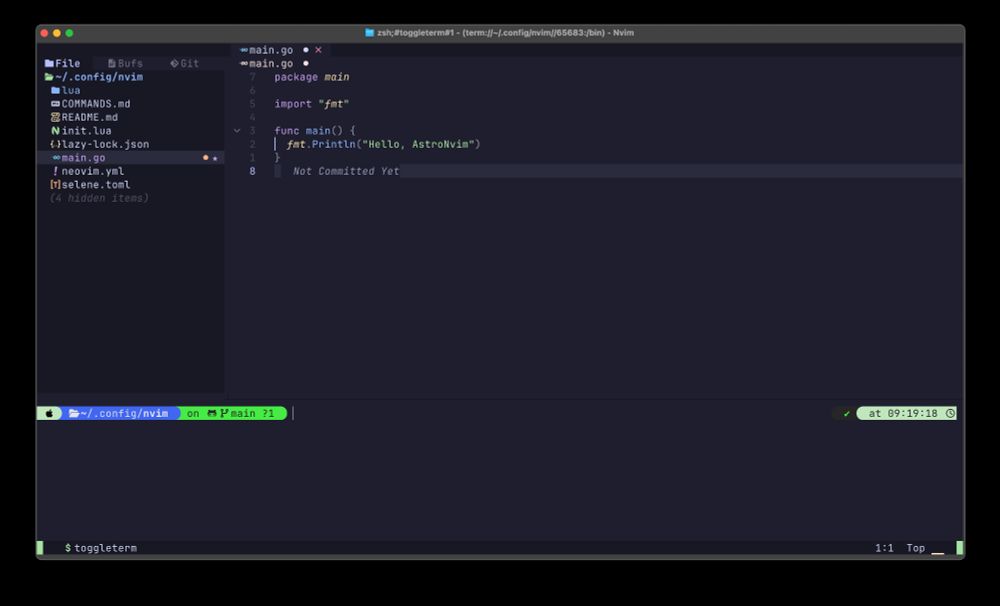Switch to the Git tab in sidebar
Viewport: 1000px width, 606px height.
click(x=185, y=63)
